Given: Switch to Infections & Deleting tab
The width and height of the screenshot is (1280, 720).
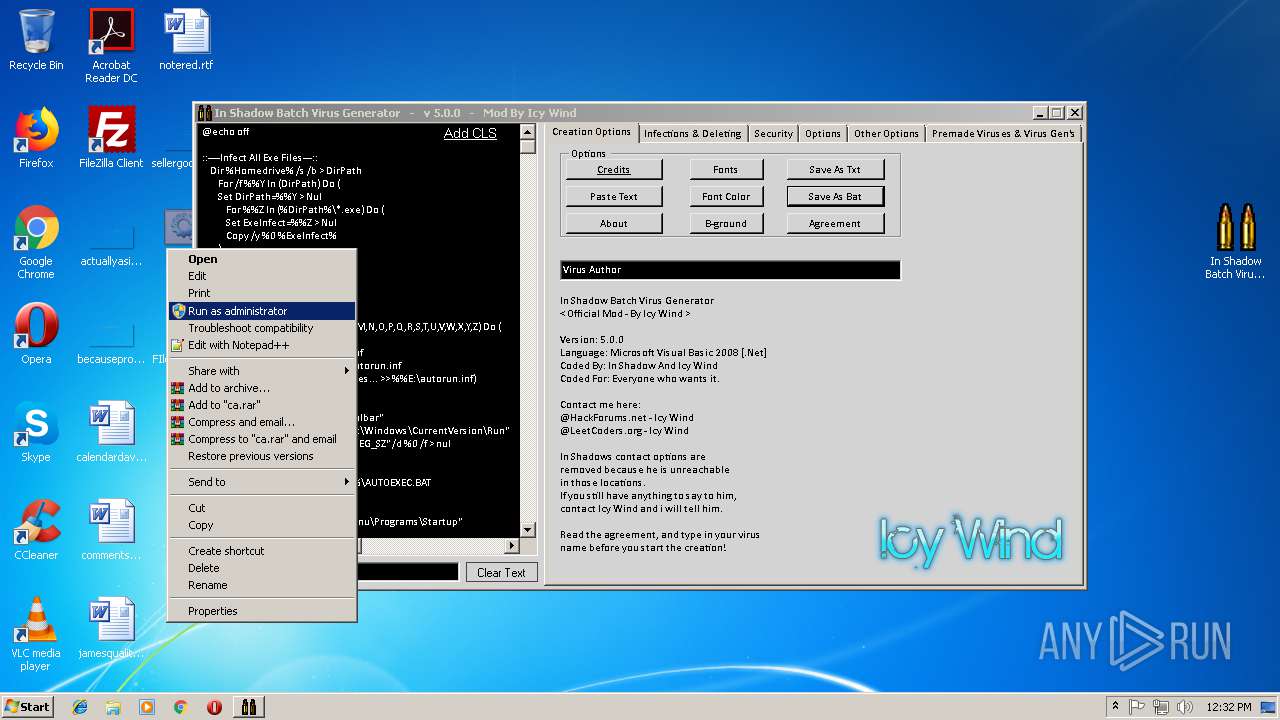Looking at the screenshot, I should (x=692, y=133).
